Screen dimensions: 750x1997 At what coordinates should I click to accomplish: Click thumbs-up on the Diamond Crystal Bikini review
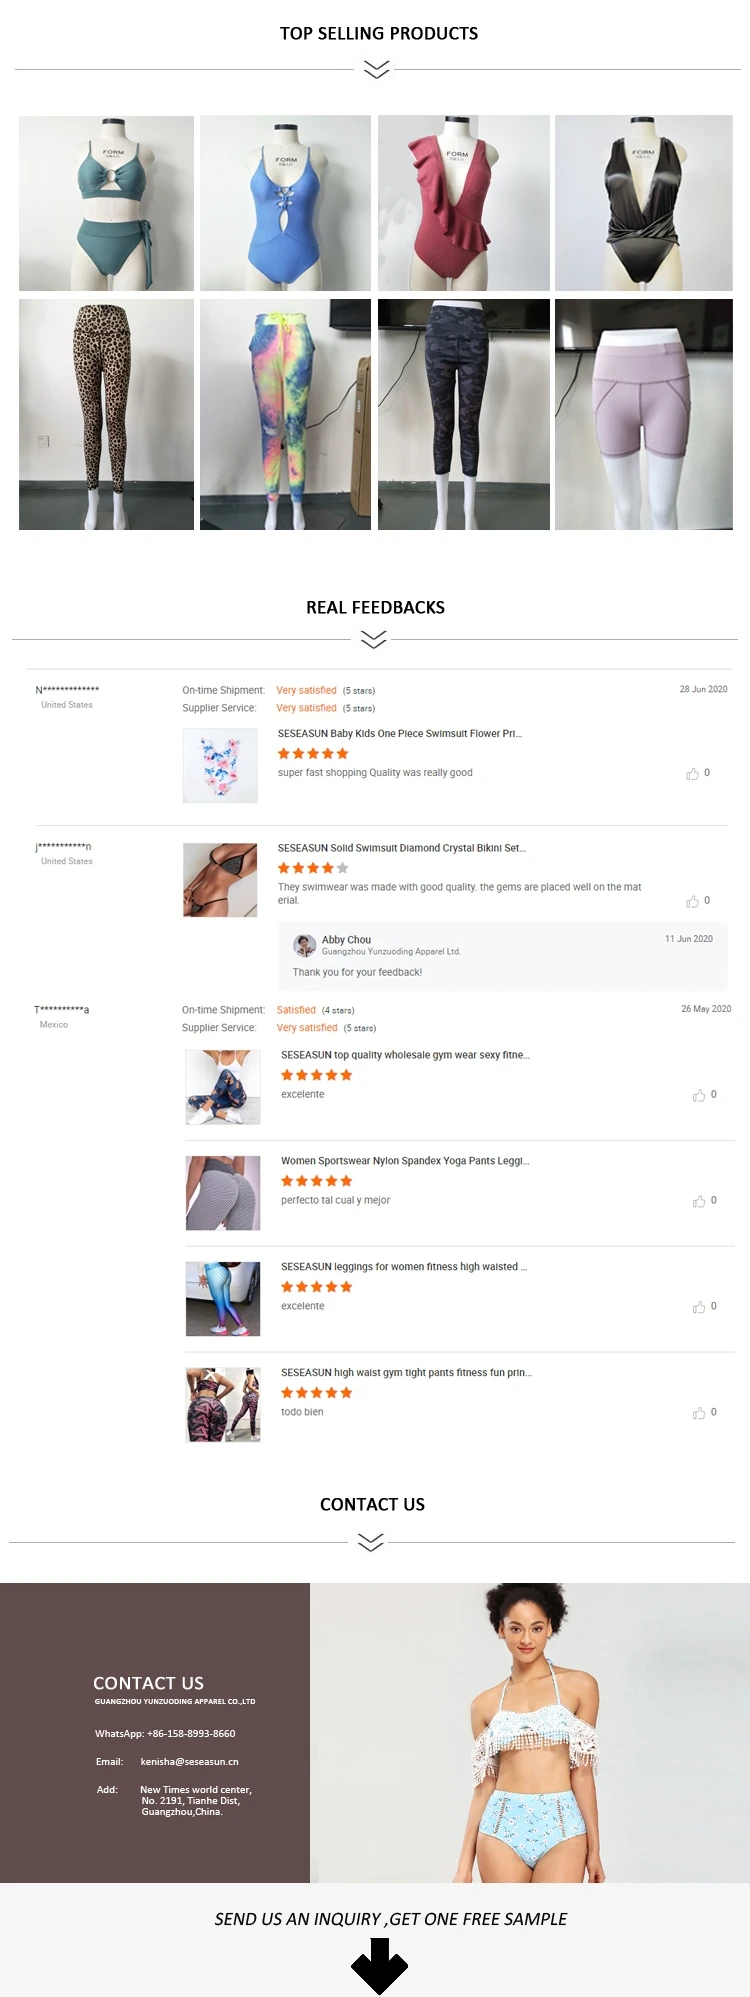(x=692, y=902)
